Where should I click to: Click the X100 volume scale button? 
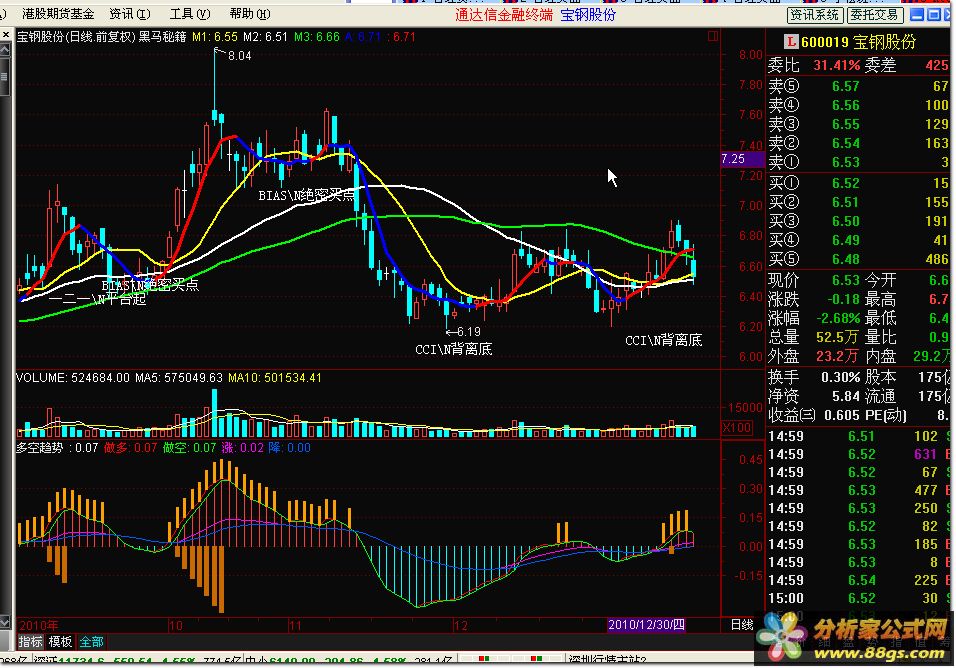(736, 427)
